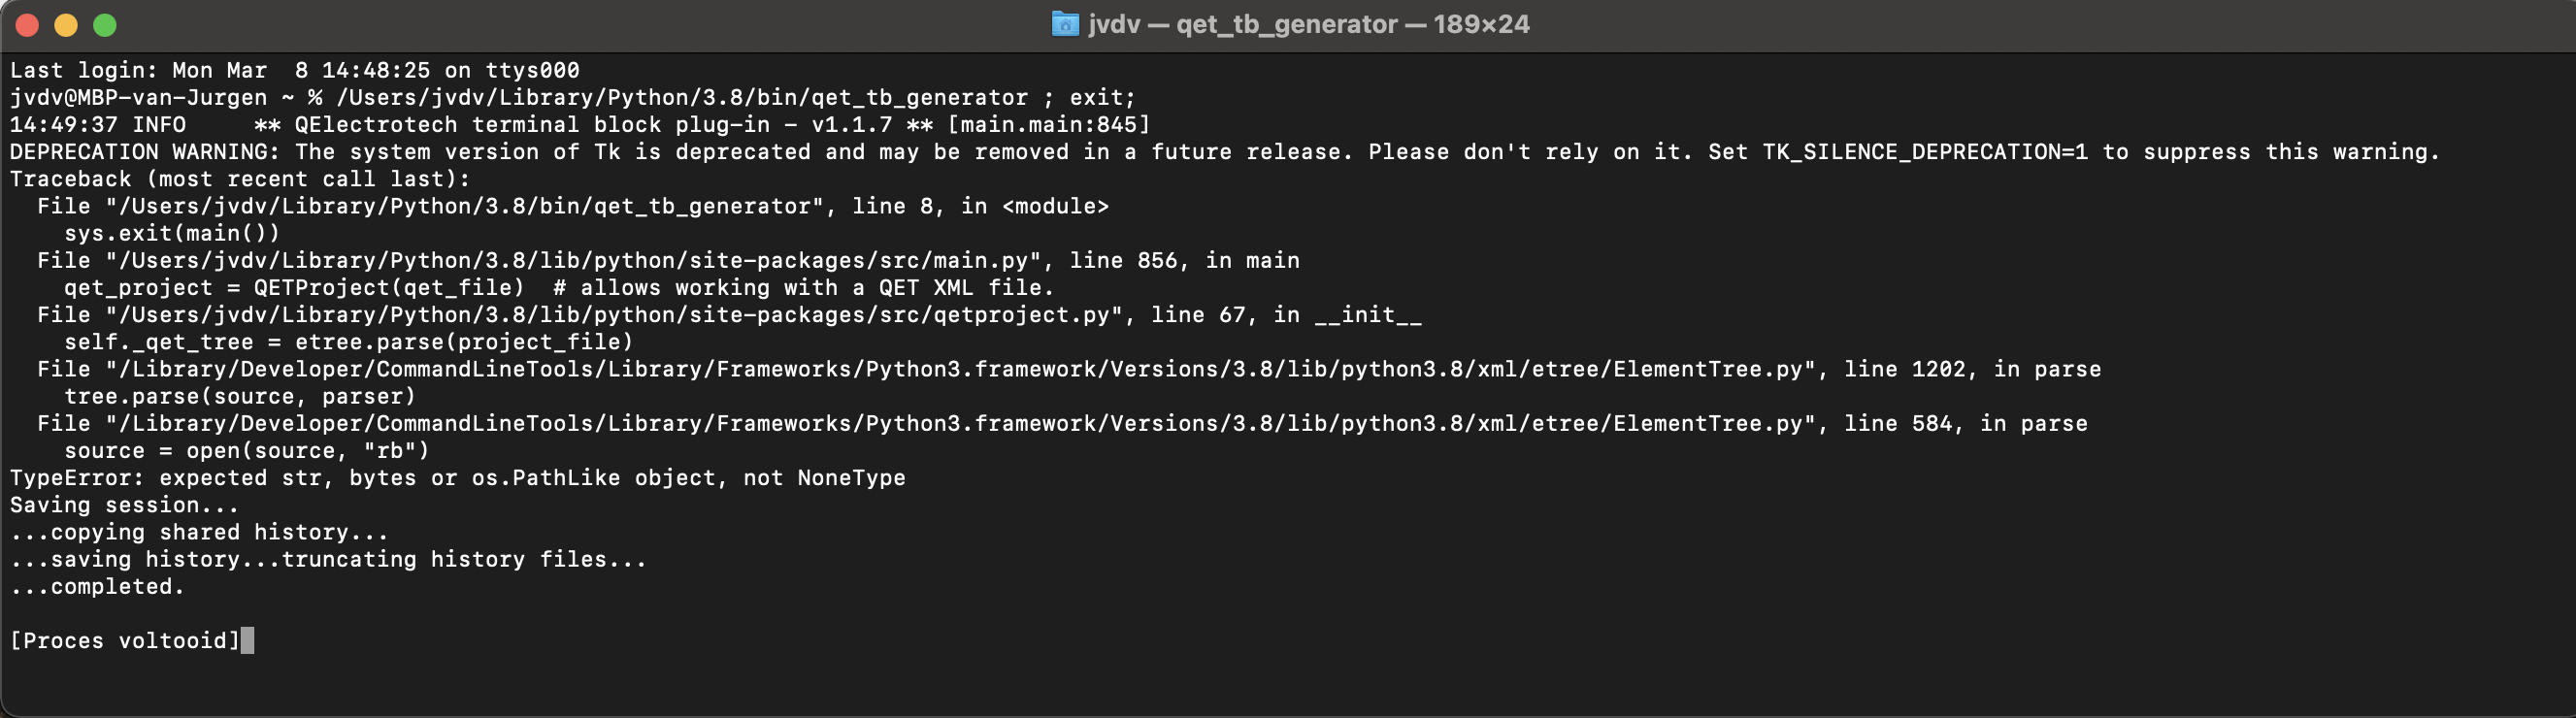
Task: Click the "self._qet_tree = etree.parse(project_file)" line
Action: coord(348,342)
